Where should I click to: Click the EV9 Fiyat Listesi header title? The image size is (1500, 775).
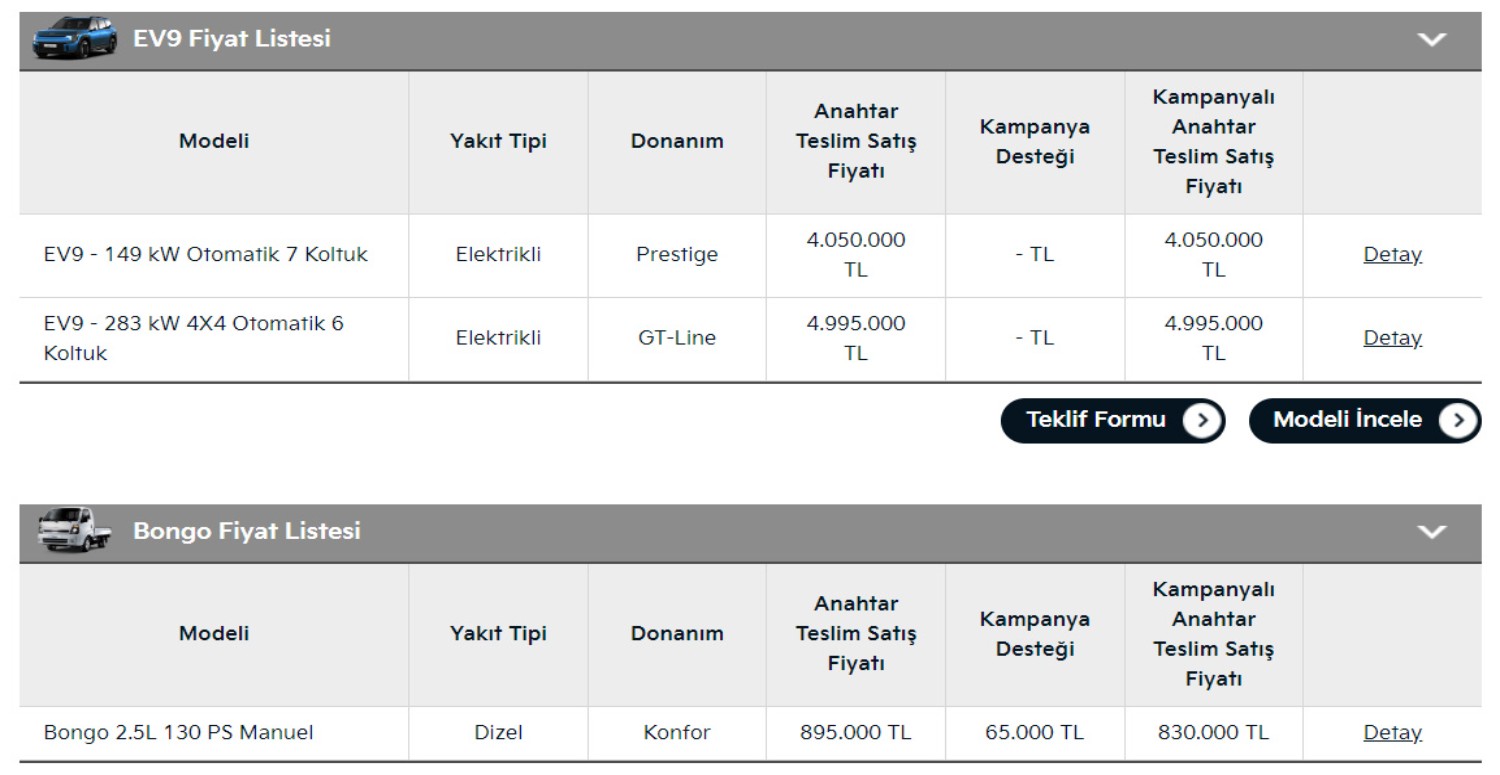(x=232, y=39)
